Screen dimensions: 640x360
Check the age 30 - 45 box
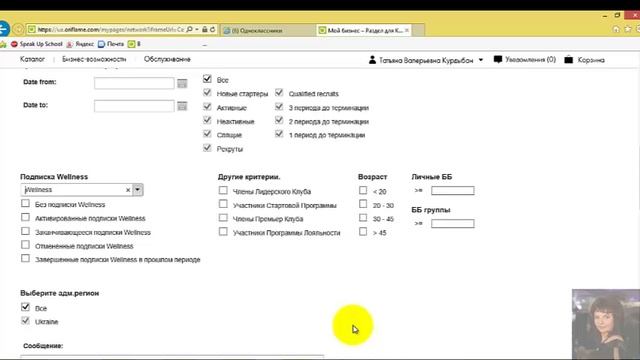[363, 218]
